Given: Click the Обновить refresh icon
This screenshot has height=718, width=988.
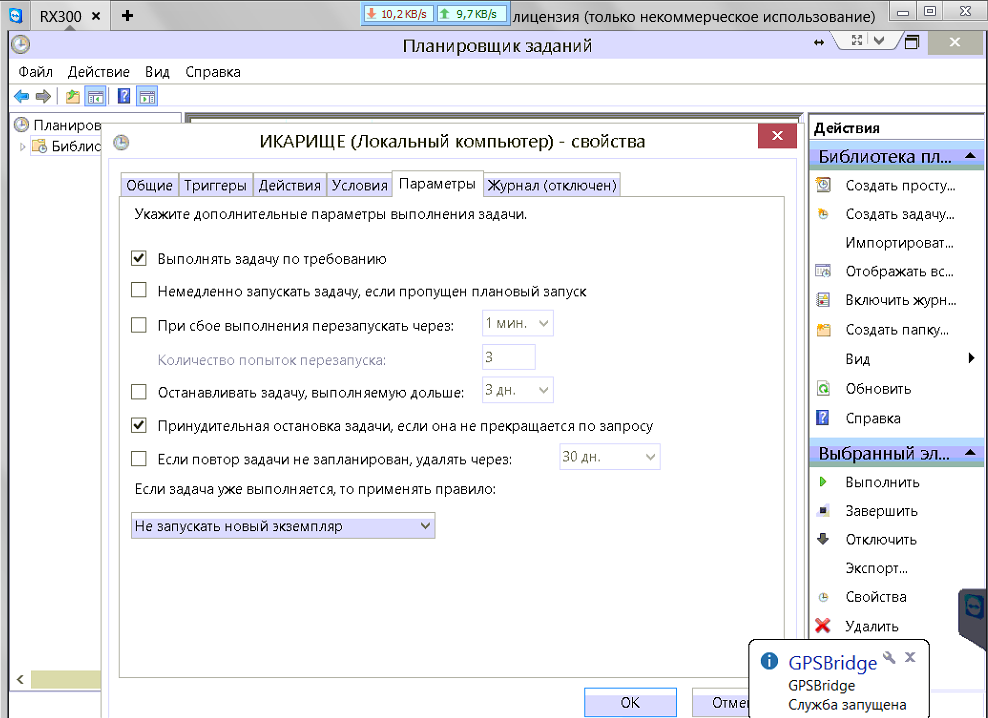Looking at the screenshot, I should click(823, 389).
